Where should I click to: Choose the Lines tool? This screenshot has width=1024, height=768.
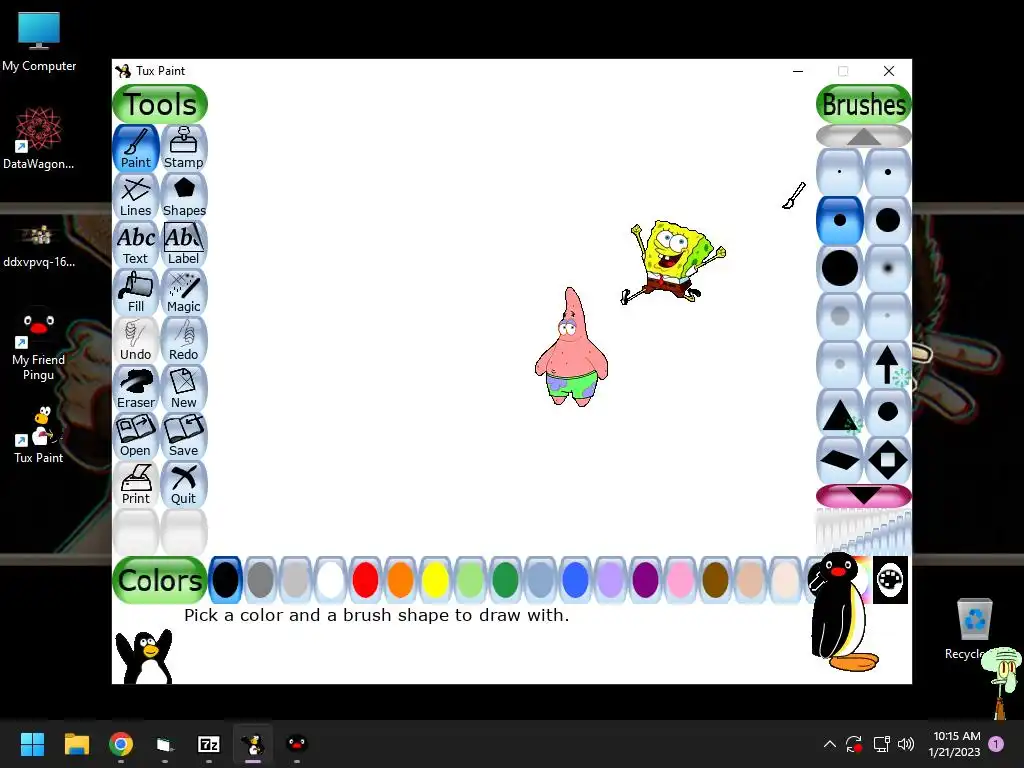pyautogui.click(x=136, y=196)
